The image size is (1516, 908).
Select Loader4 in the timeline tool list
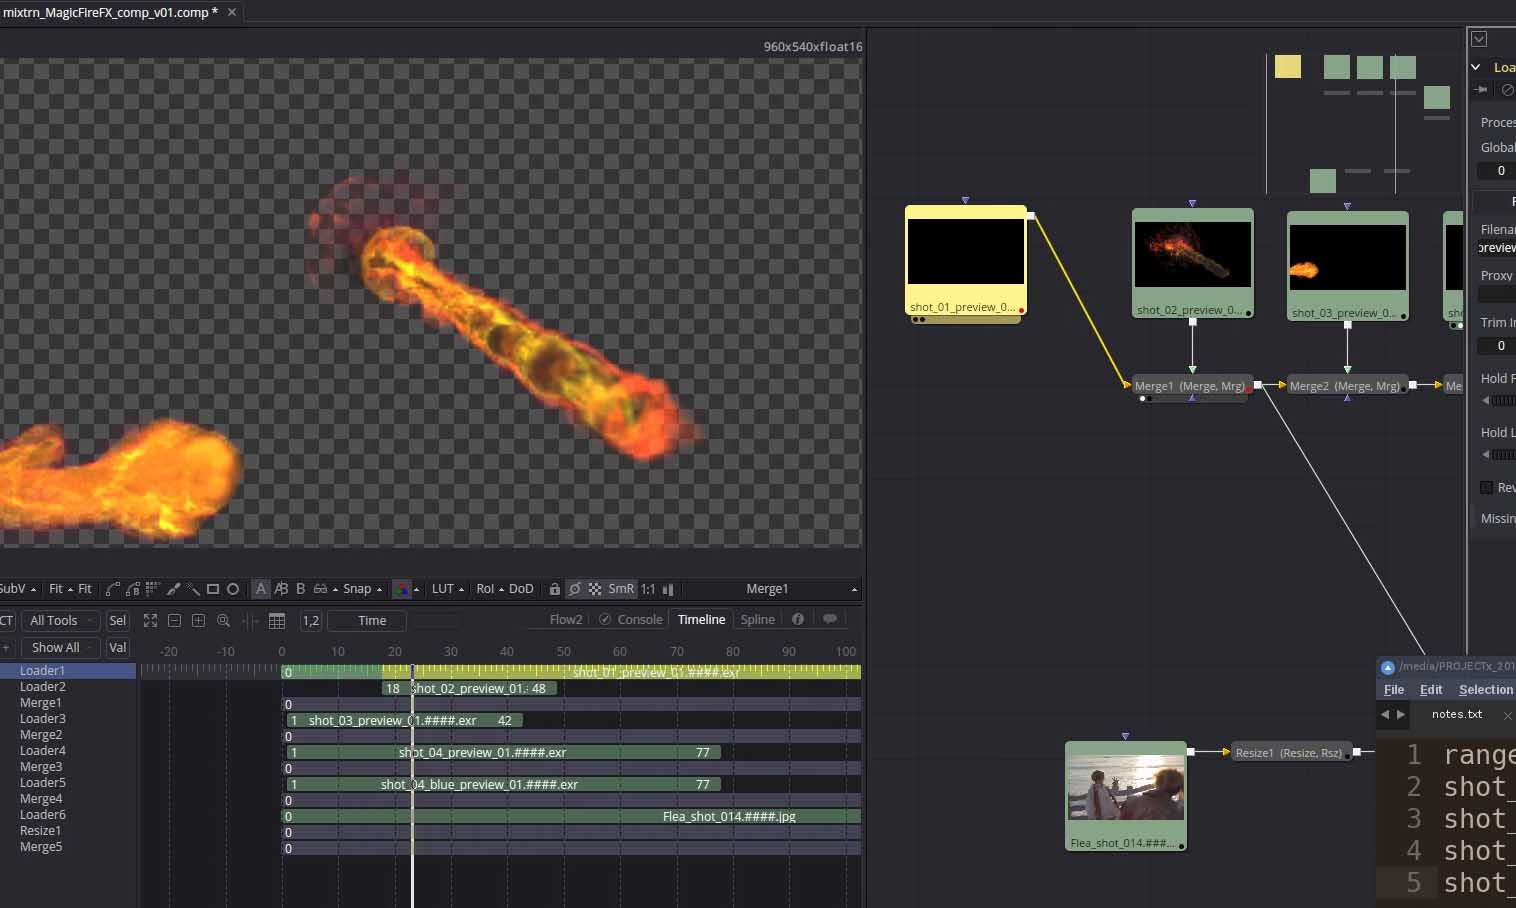click(x=43, y=750)
